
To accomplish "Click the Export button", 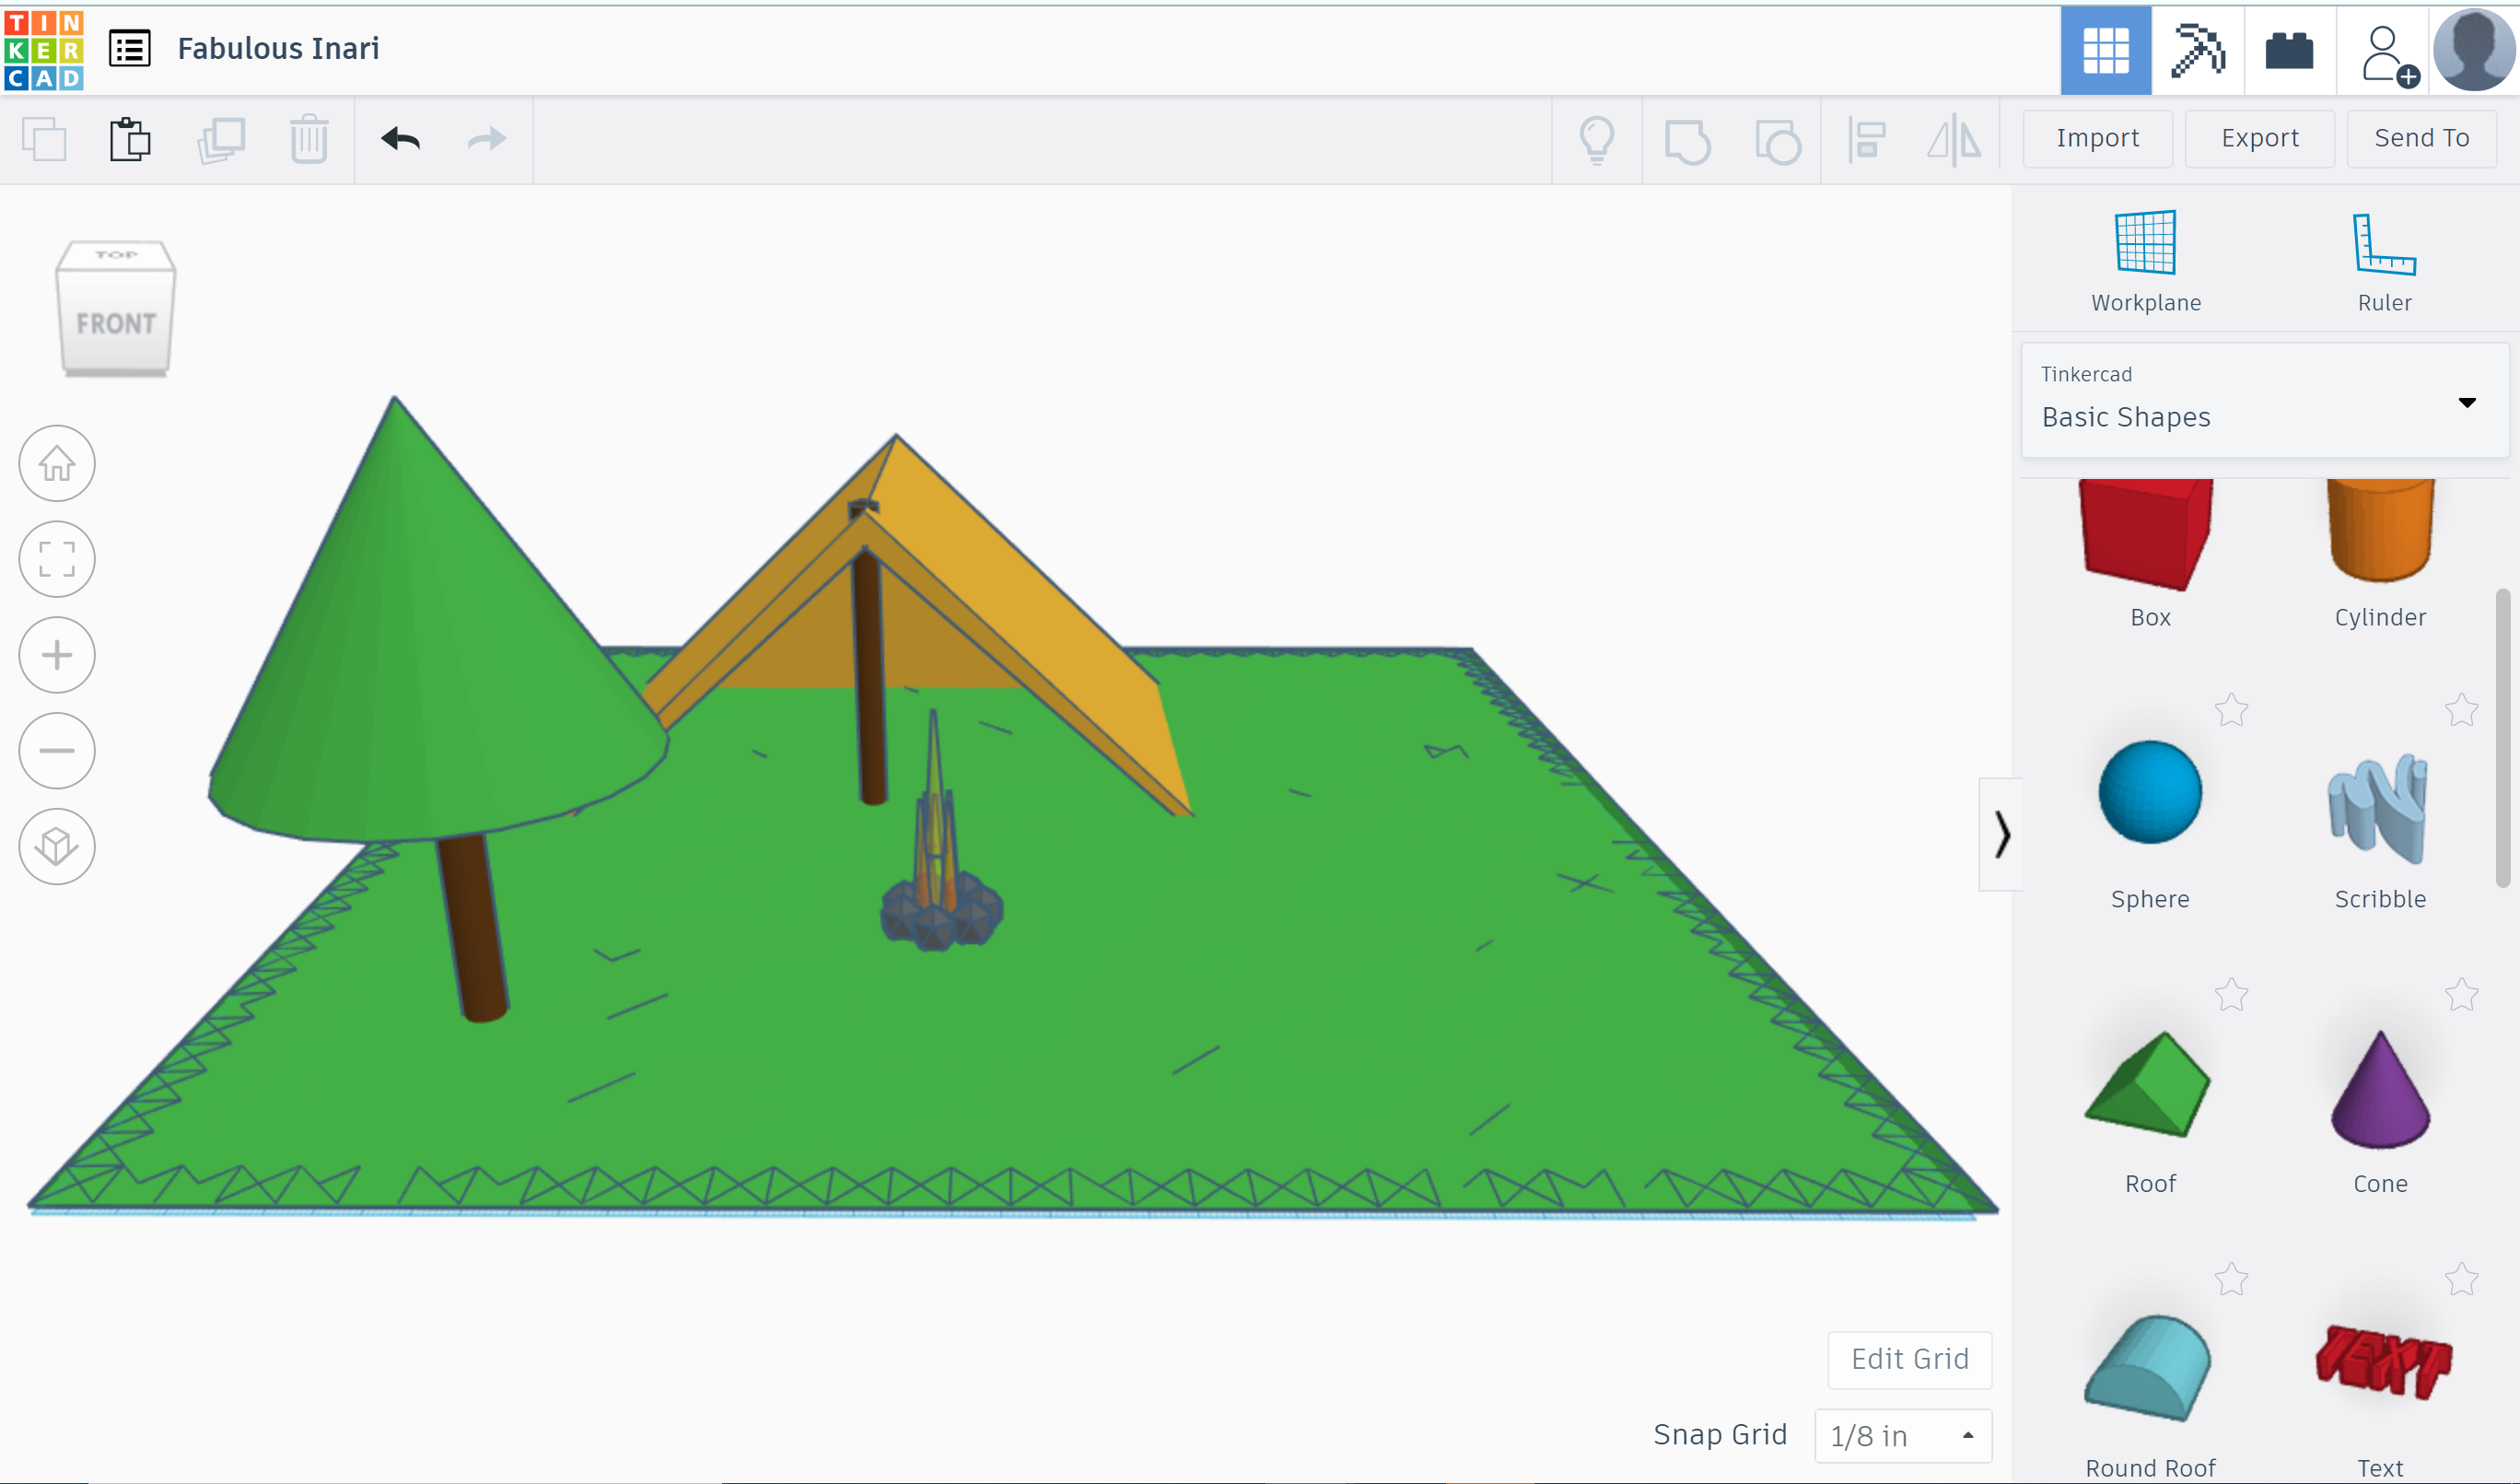I will tap(2259, 138).
